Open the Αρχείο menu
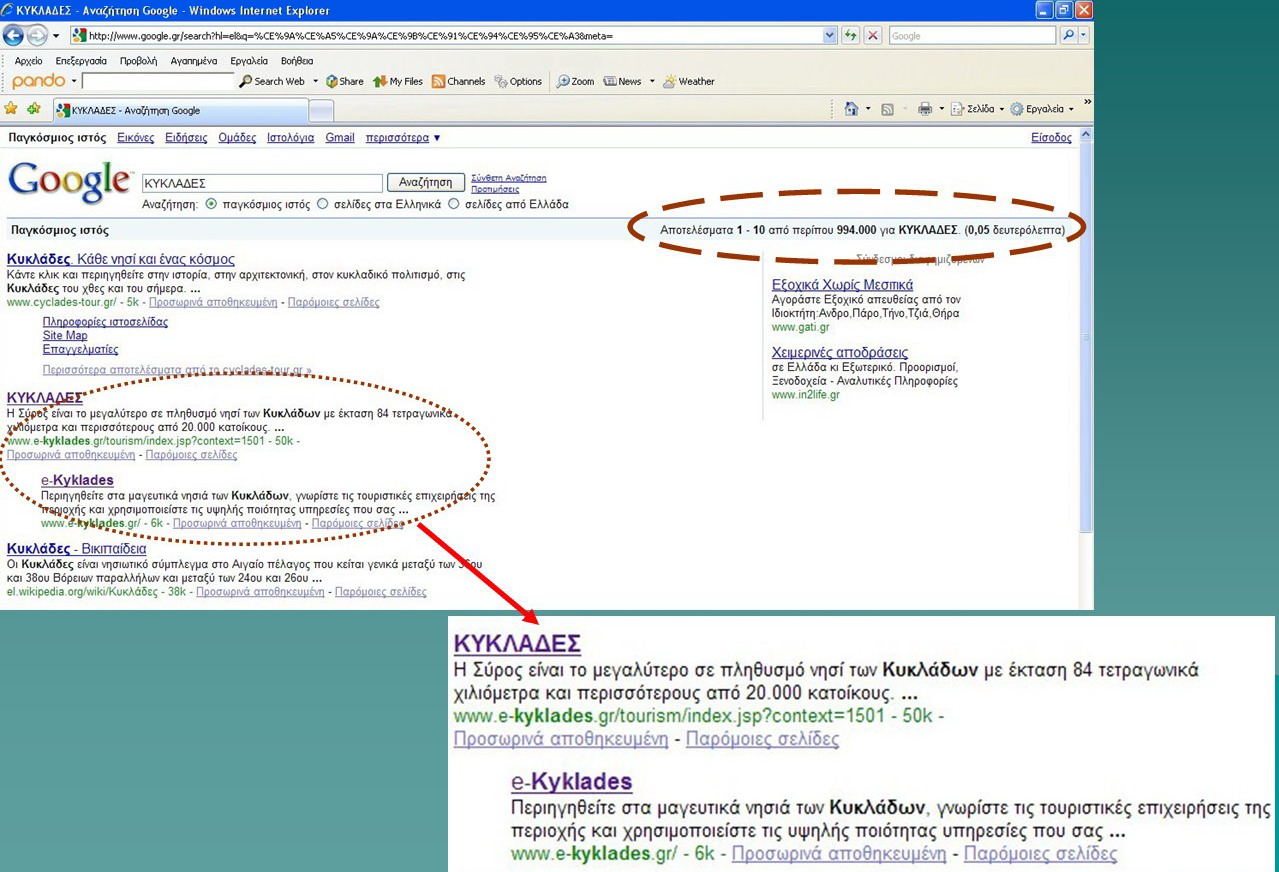 [29, 61]
